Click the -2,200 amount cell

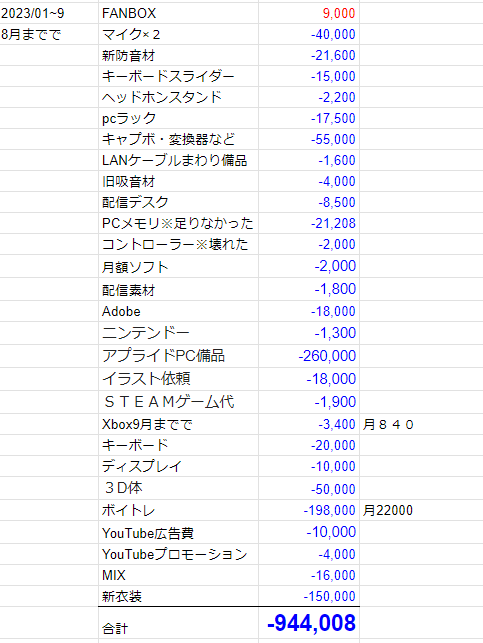pyautogui.click(x=309, y=97)
